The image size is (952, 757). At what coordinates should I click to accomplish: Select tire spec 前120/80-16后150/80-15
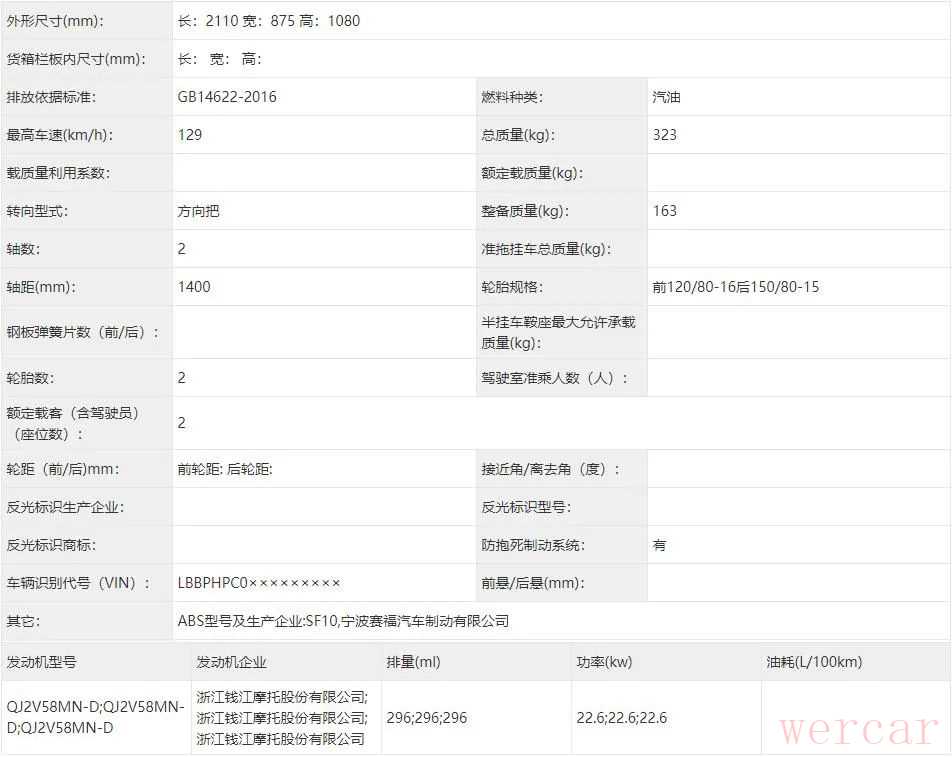[735, 287]
